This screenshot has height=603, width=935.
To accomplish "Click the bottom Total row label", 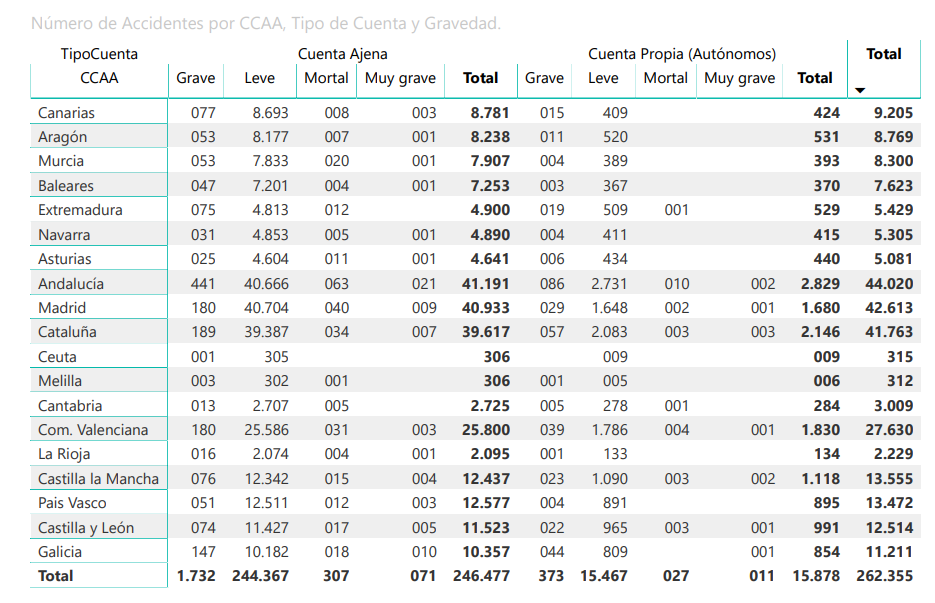I will (55, 576).
